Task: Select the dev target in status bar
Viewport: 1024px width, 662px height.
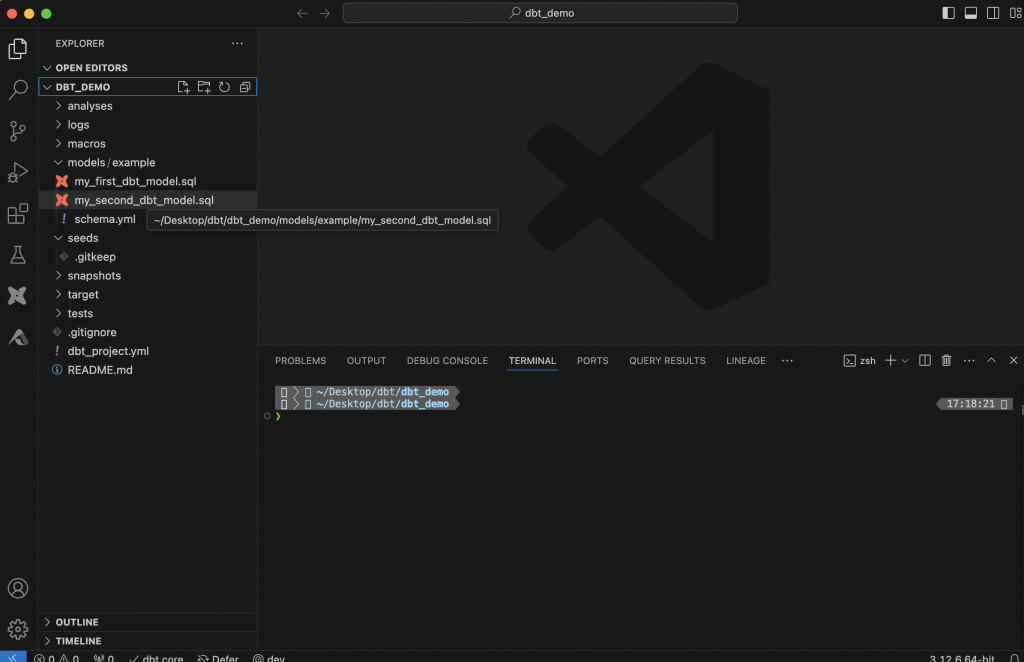Action: (x=269, y=658)
